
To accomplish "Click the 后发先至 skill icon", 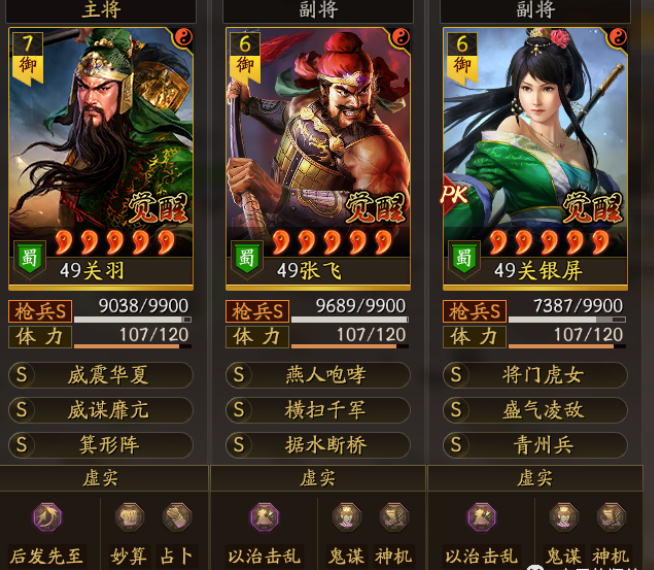I will tap(48, 517).
